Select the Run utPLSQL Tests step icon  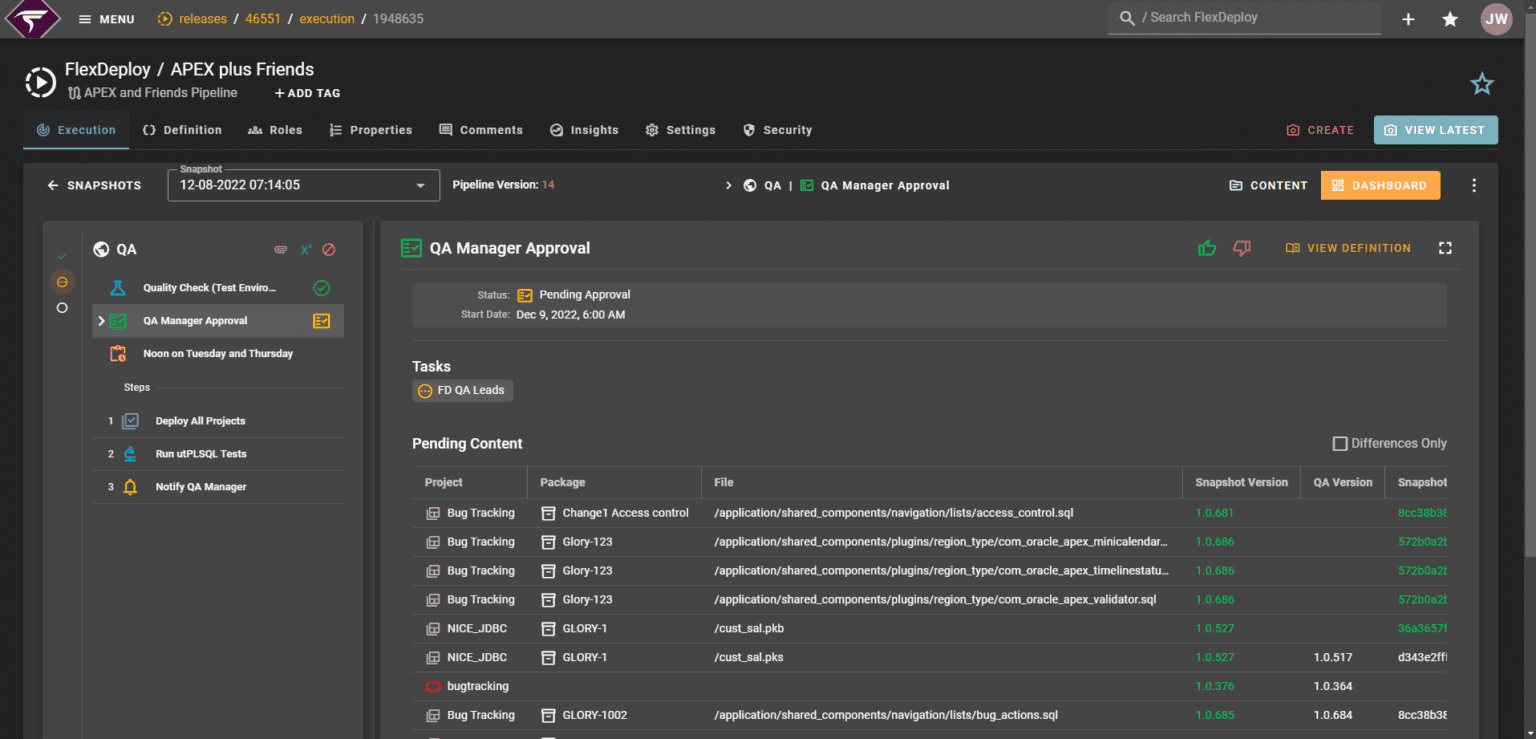(131, 453)
